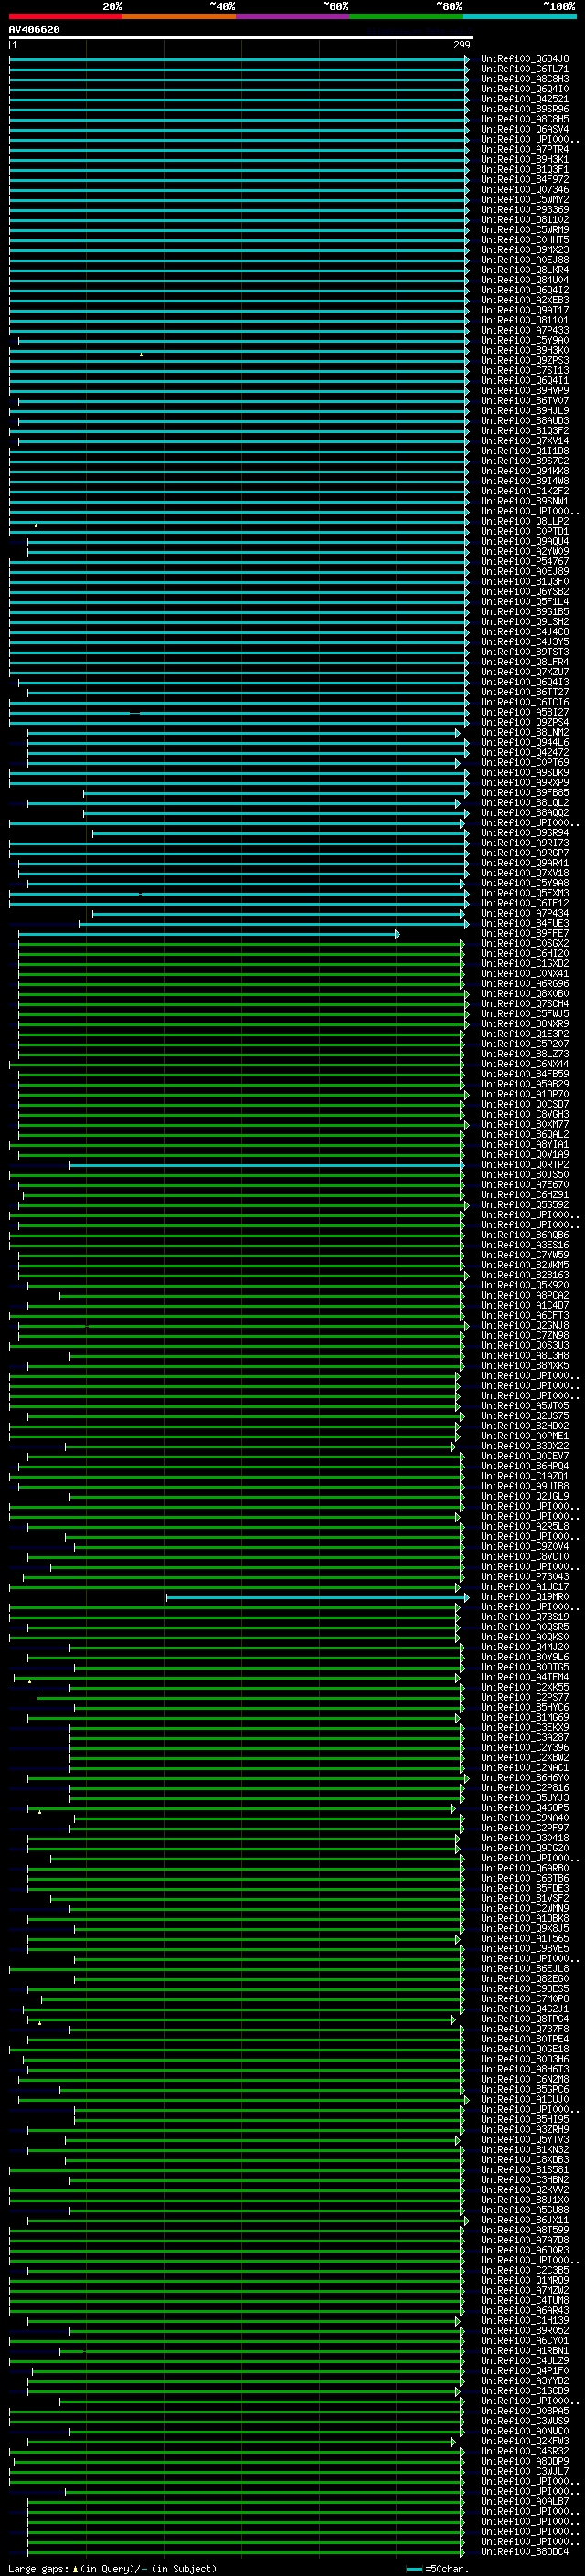This screenshot has width=585, height=2576.
Task: Select hit label UniRef100_Q19MR0
Action: tap(525, 1598)
